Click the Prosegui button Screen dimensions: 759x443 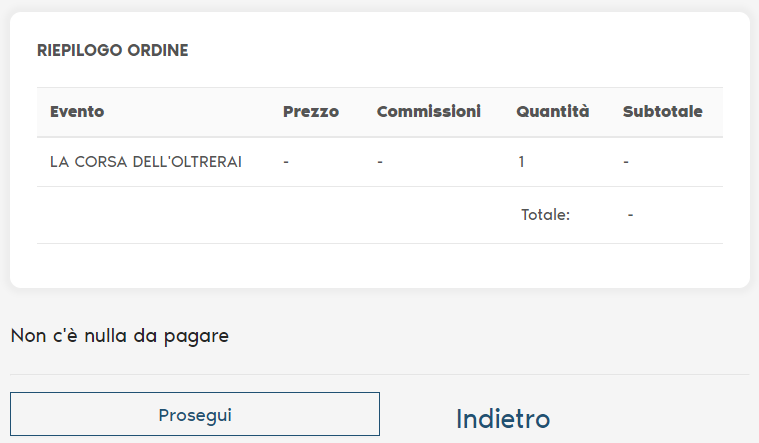[195, 414]
